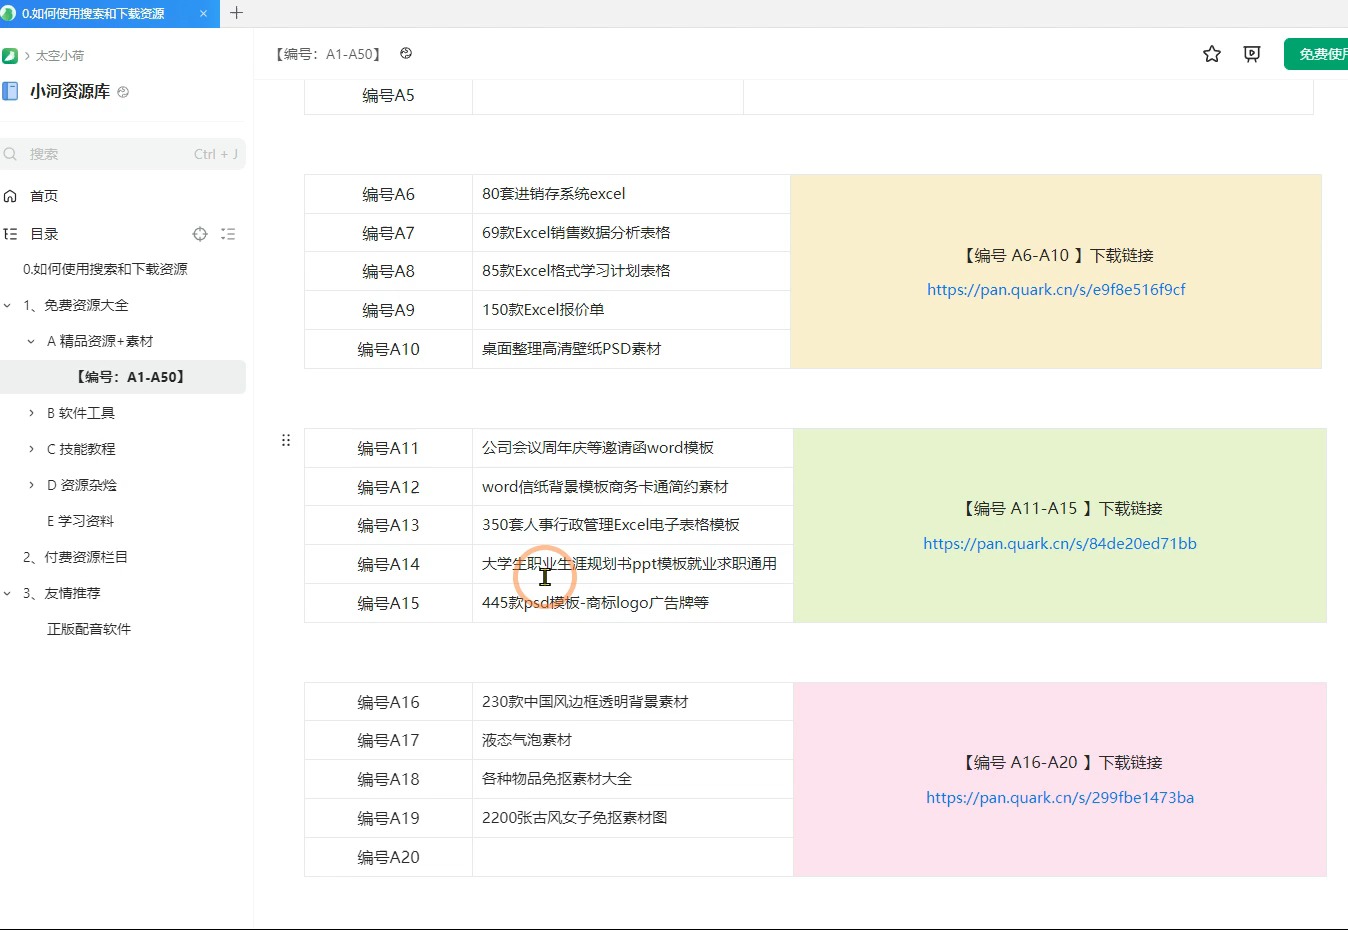
Task: Click 230款中国风边框透明背景素材 cell
Action: click(633, 702)
